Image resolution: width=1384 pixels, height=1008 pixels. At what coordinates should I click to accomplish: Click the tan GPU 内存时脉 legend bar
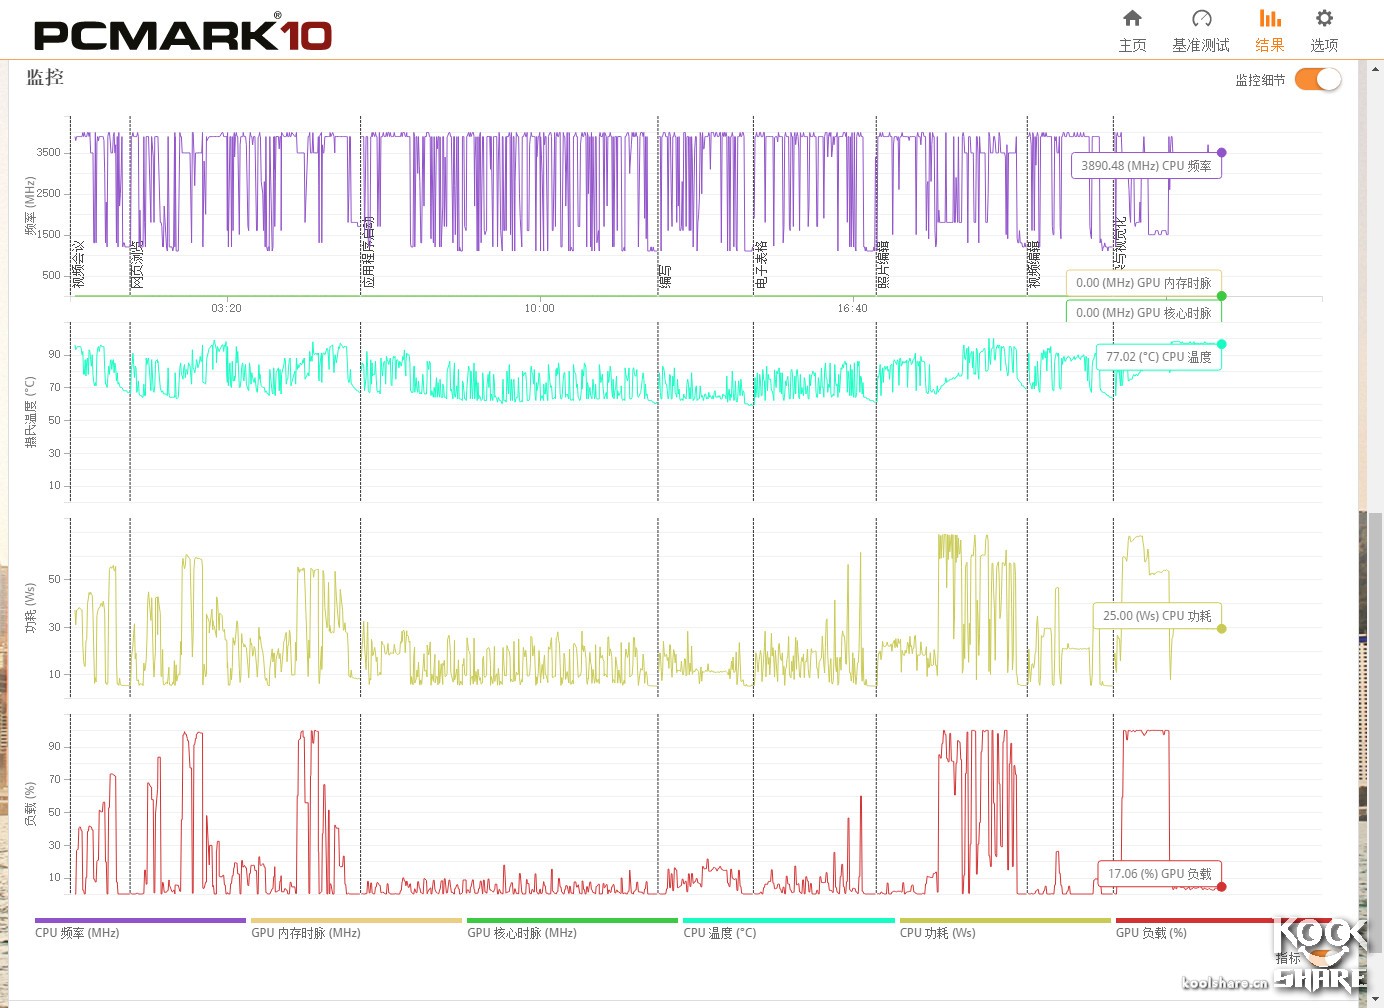click(356, 920)
